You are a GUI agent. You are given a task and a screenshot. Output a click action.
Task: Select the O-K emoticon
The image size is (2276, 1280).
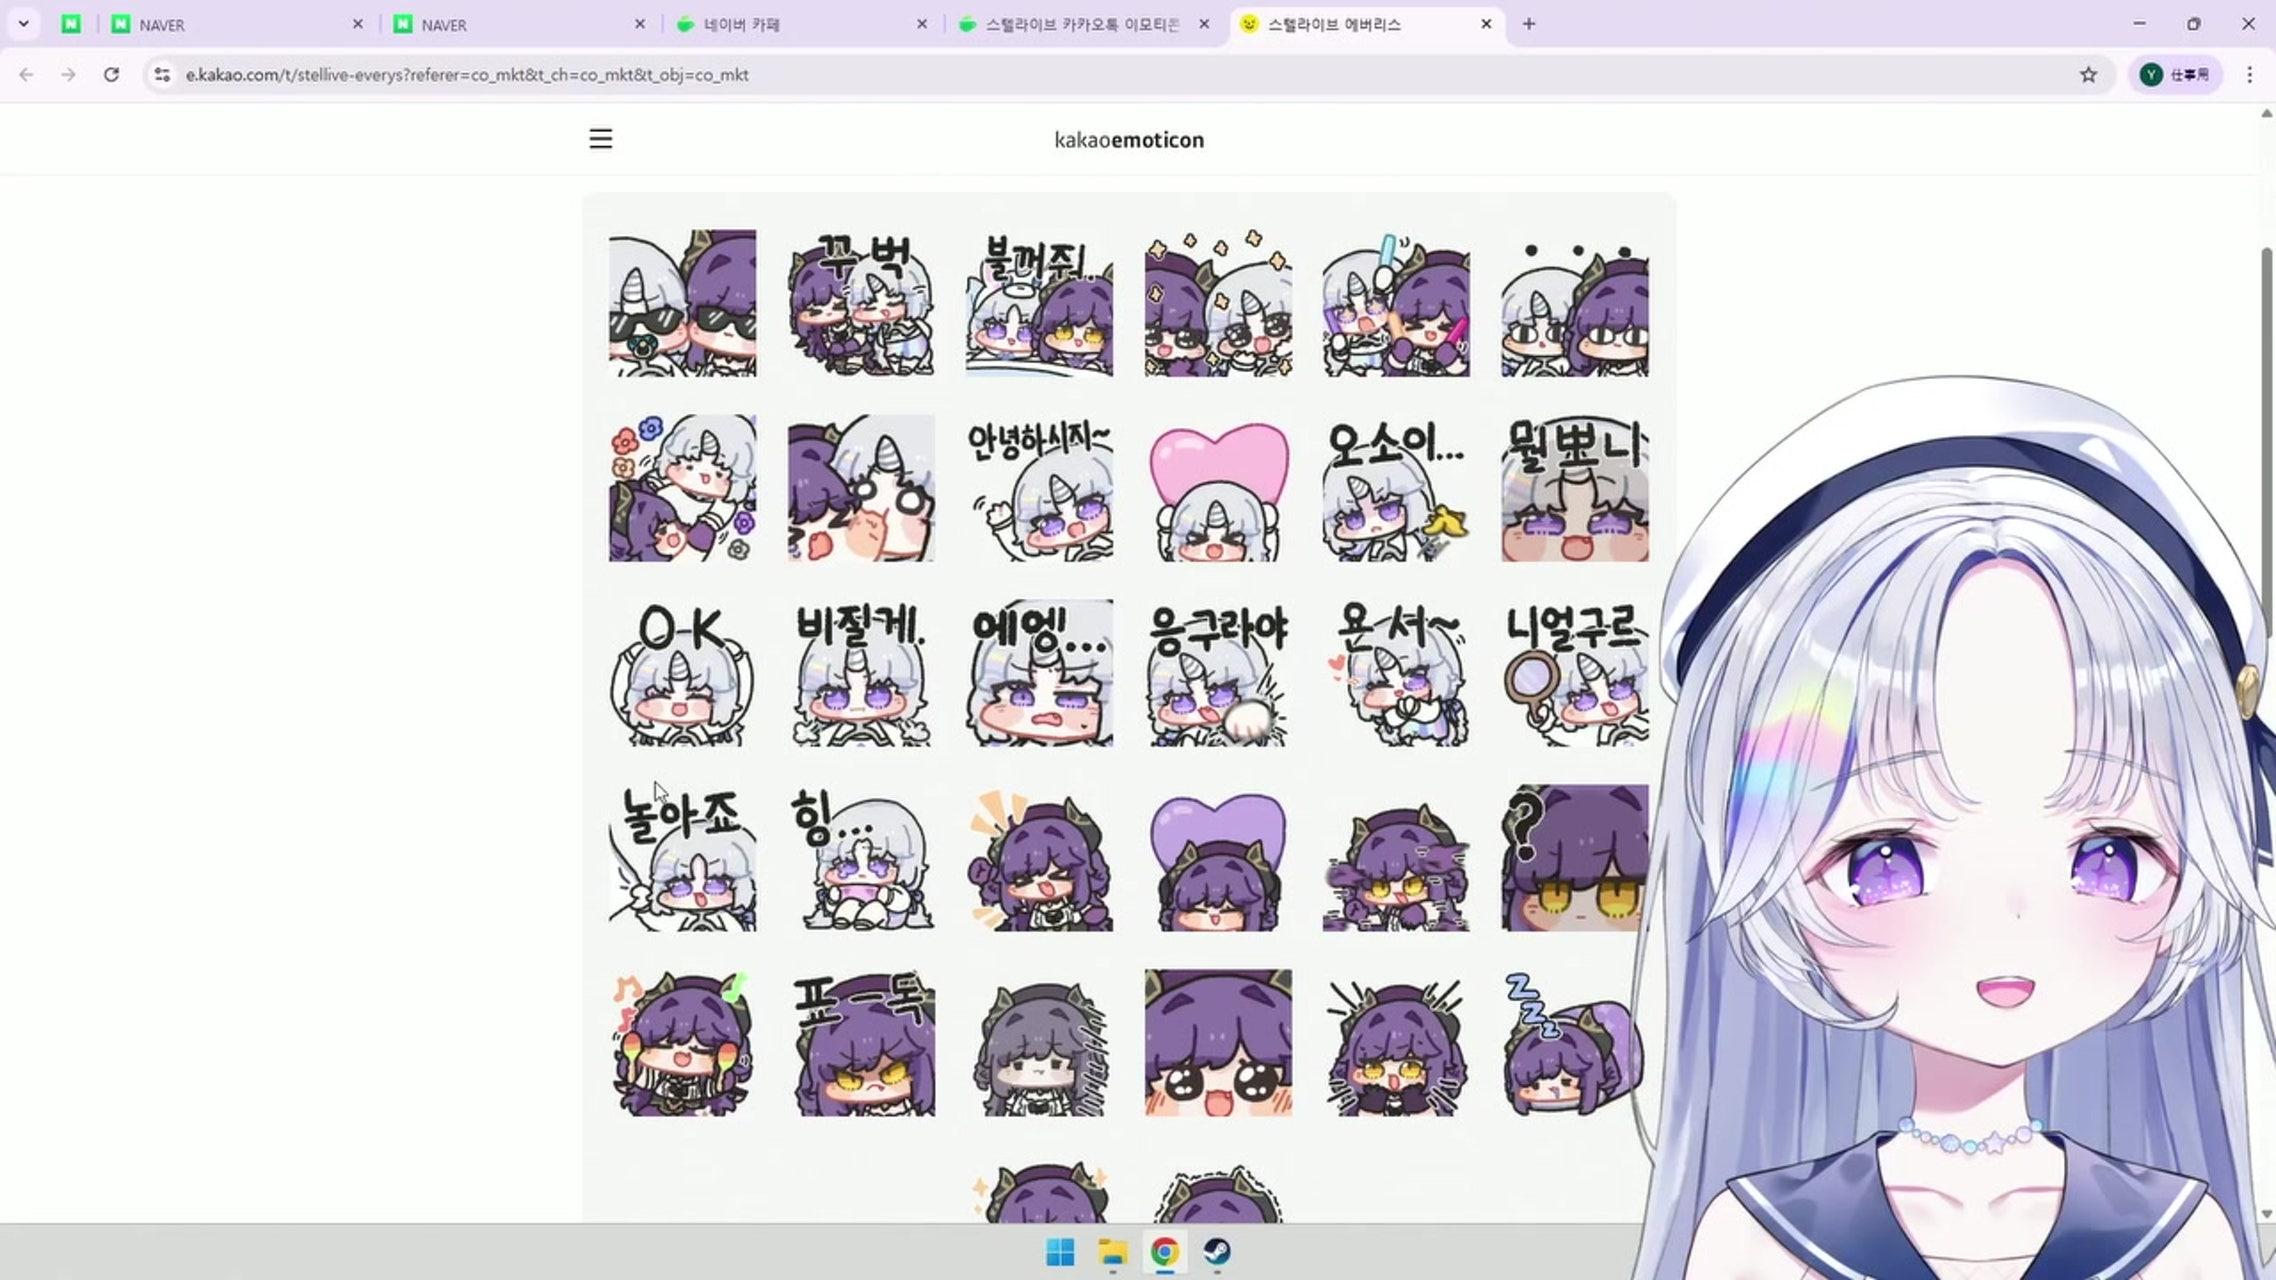coord(683,673)
